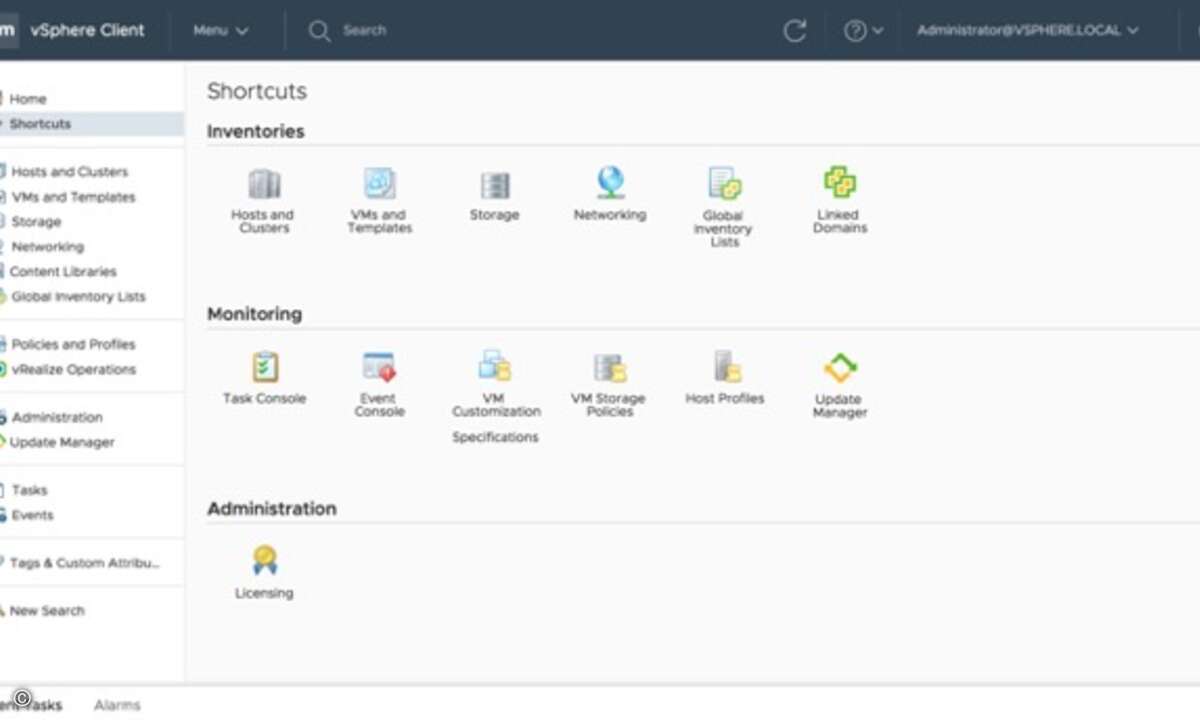Start a New Search from sidebar
1200x720 pixels.
pyautogui.click(x=48, y=611)
